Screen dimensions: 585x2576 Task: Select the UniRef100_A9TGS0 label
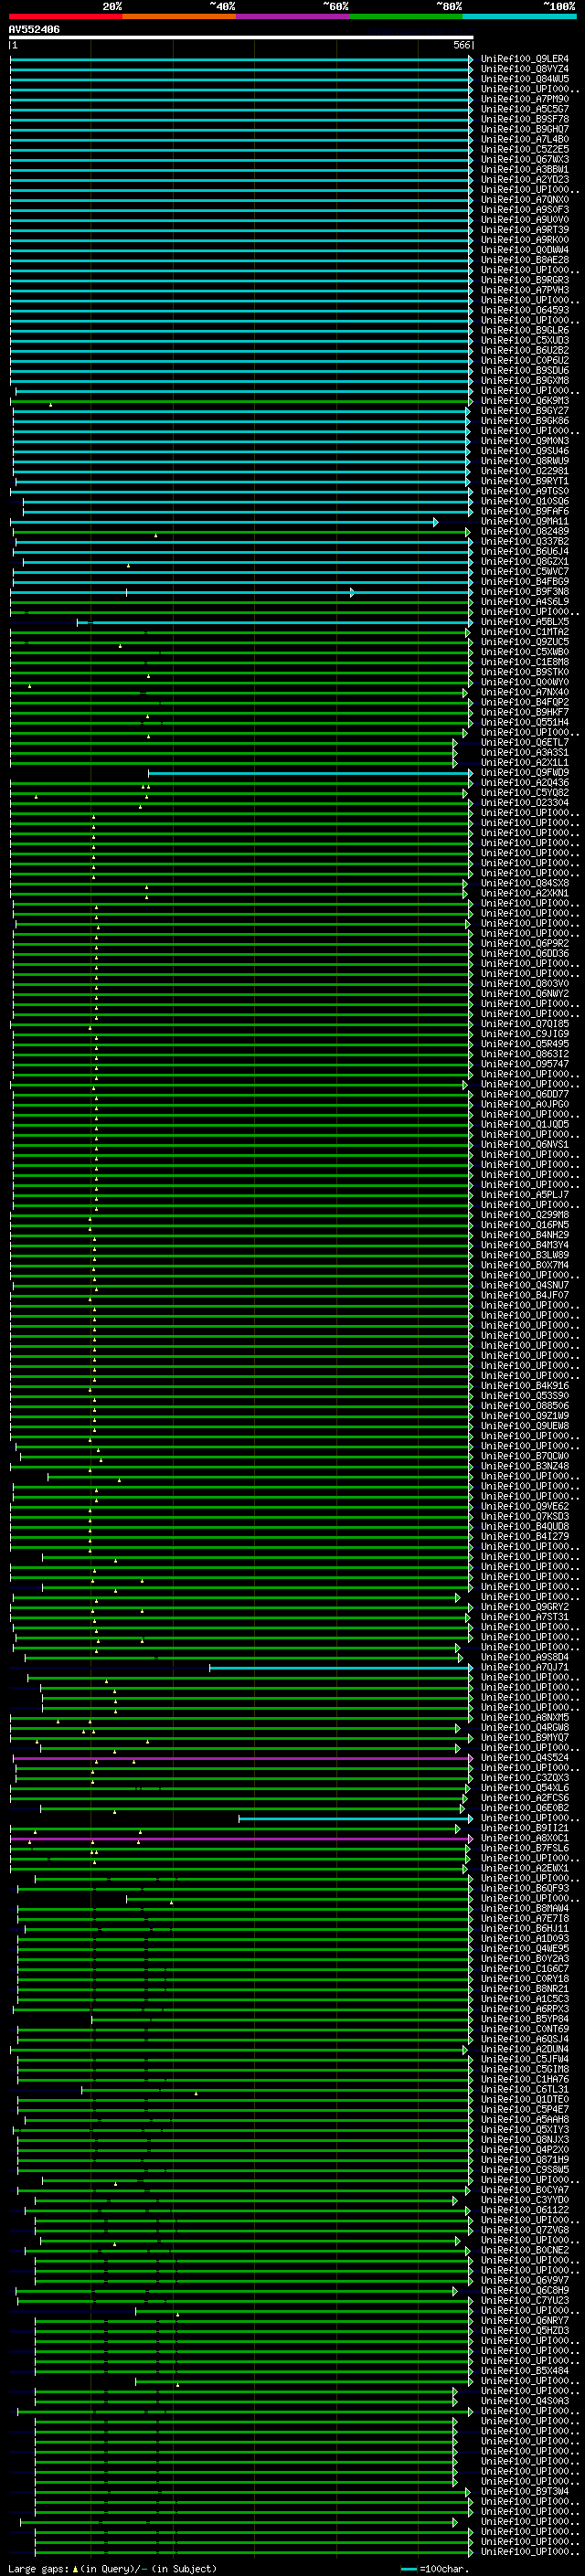point(525,491)
